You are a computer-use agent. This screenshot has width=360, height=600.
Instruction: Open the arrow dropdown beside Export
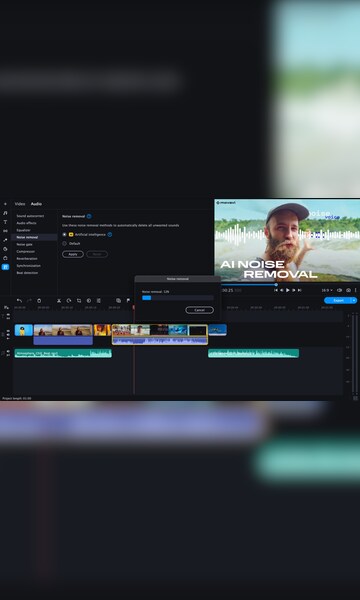[354, 300]
